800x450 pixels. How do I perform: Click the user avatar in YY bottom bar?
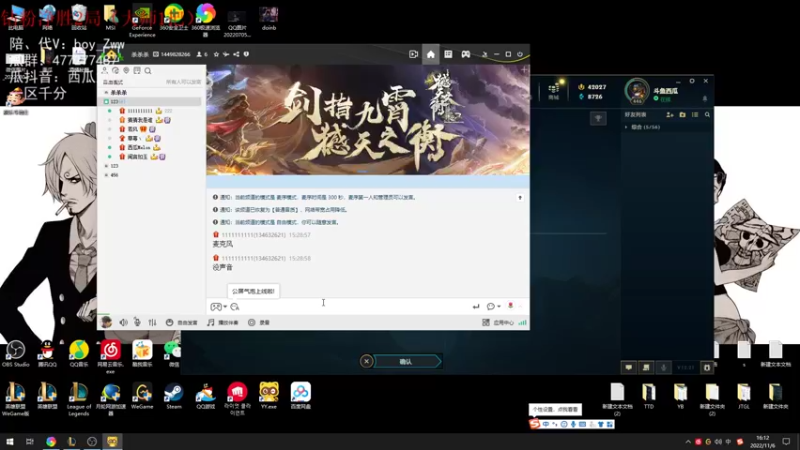[106, 322]
